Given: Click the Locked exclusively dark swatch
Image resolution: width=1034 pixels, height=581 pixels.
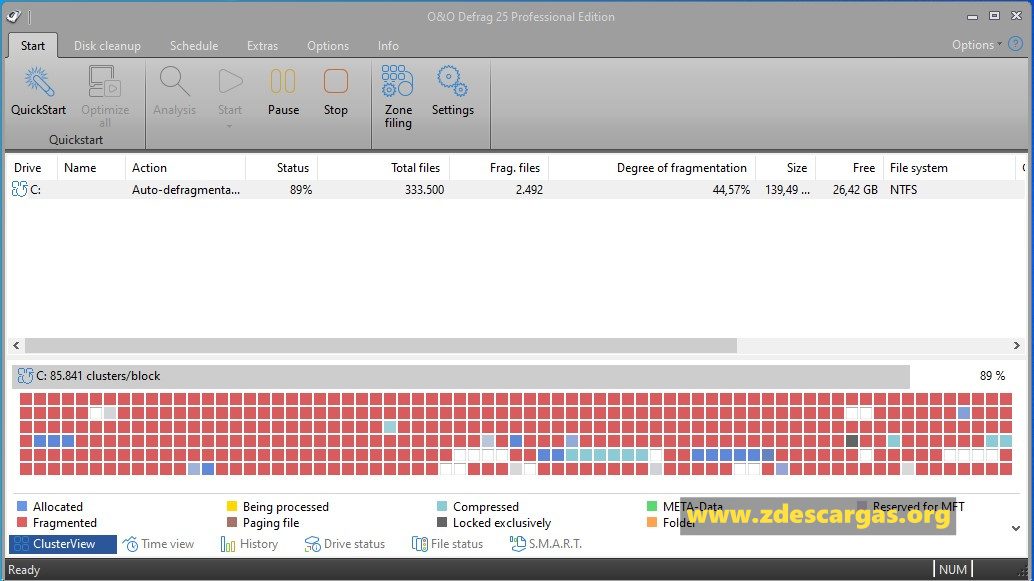Looking at the screenshot, I should 442,522.
